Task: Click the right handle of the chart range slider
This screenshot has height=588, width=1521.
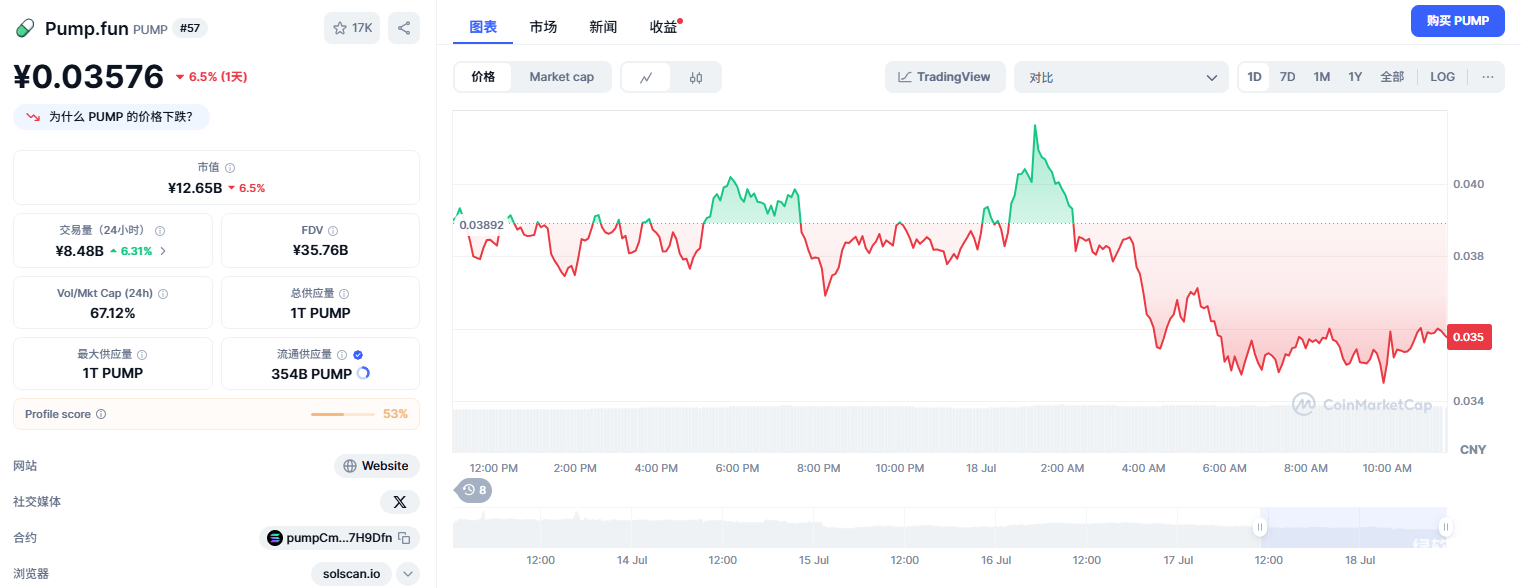Action: pyautogui.click(x=1445, y=527)
